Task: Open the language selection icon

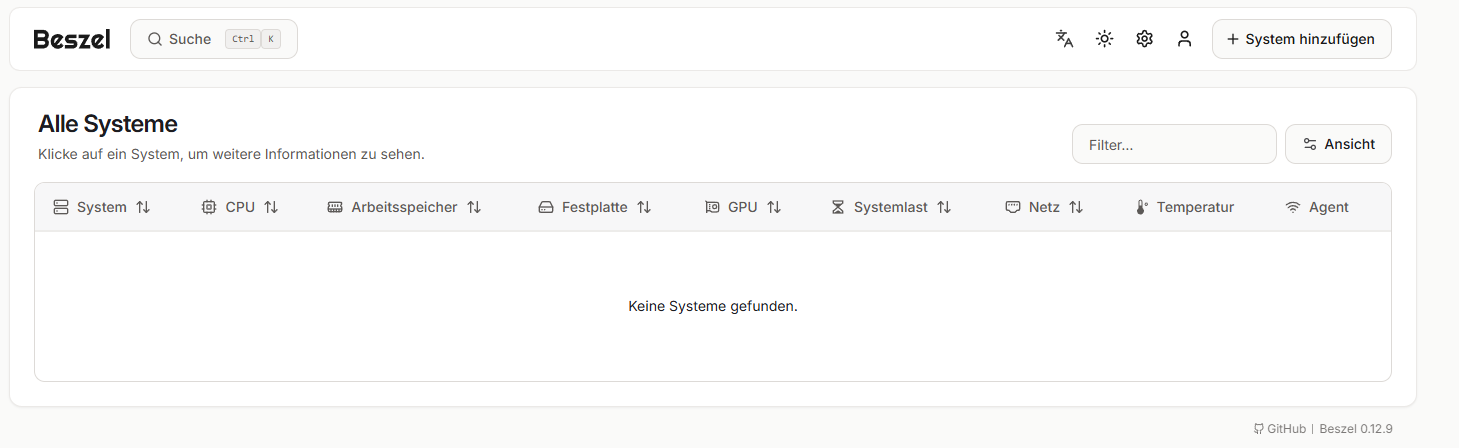Action: [1064, 39]
